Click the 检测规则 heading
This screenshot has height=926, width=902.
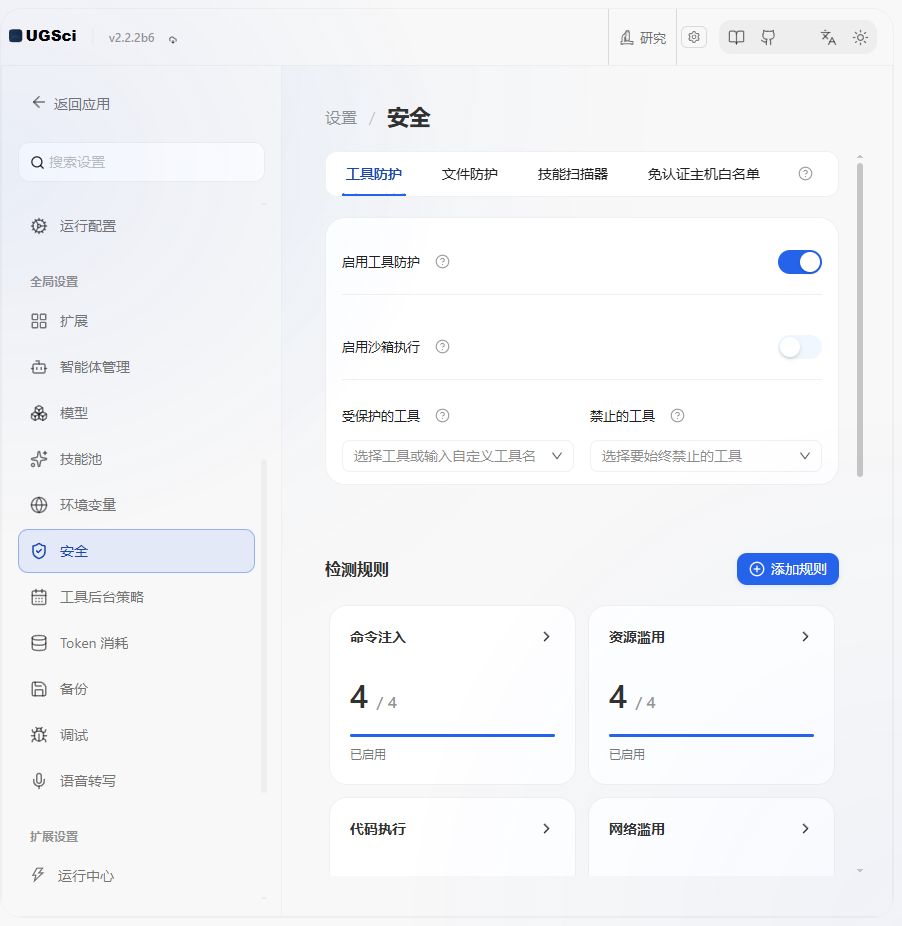(x=357, y=569)
